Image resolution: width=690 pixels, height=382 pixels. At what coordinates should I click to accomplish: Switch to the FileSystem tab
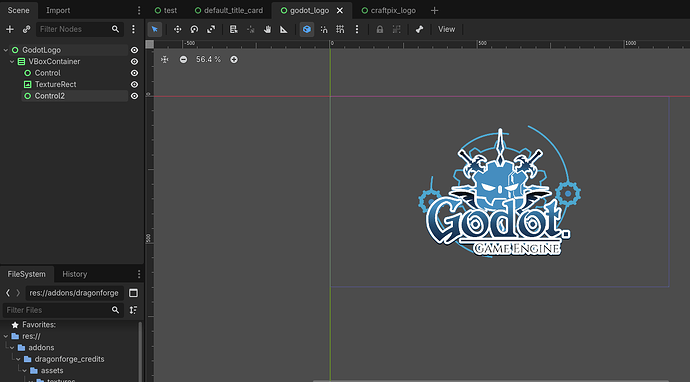tap(26, 274)
